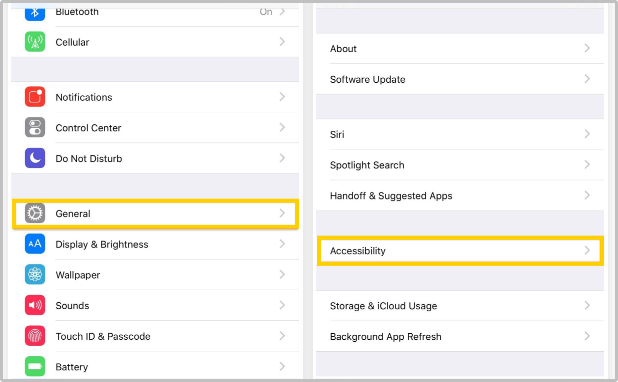This screenshot has width=618, height=382.
Task: Open the Wallpaper flower icon
Action: tap(35, 274)
